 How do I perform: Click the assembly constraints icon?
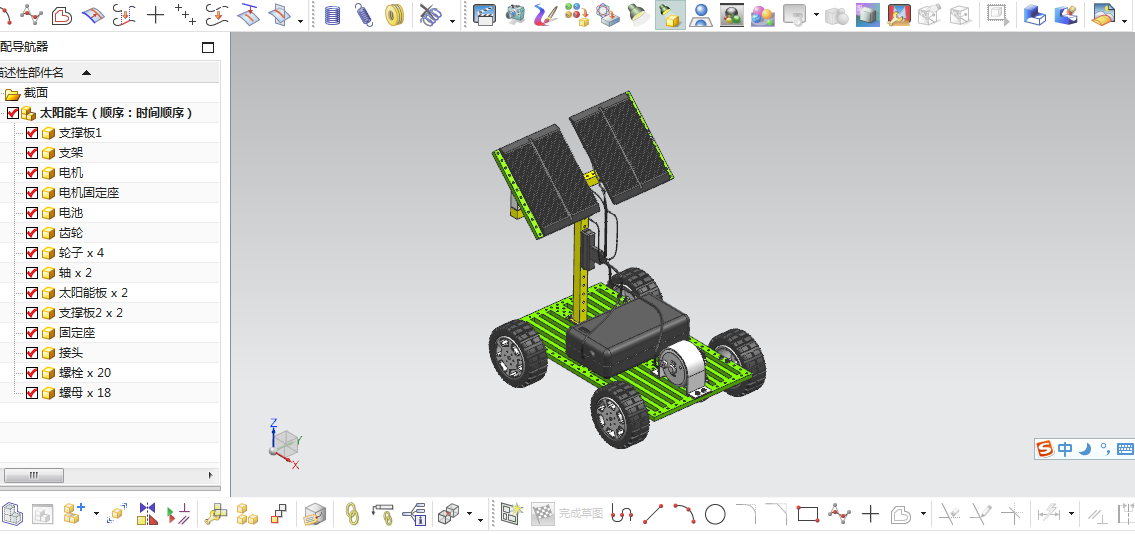pos(178,514)
